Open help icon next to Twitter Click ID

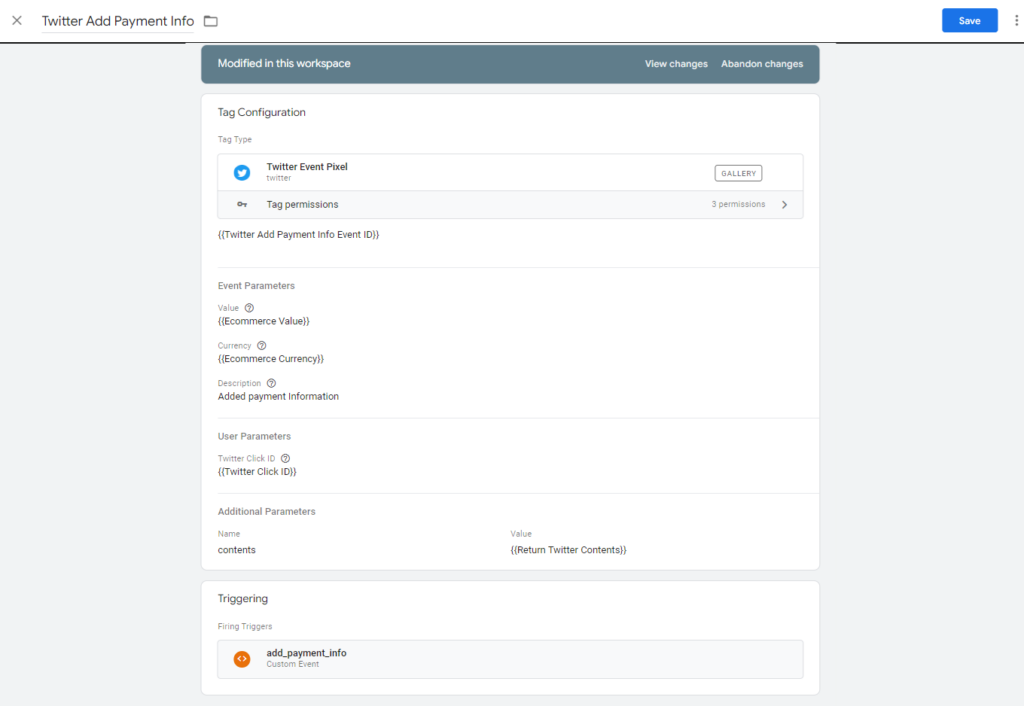click(285, 458)
